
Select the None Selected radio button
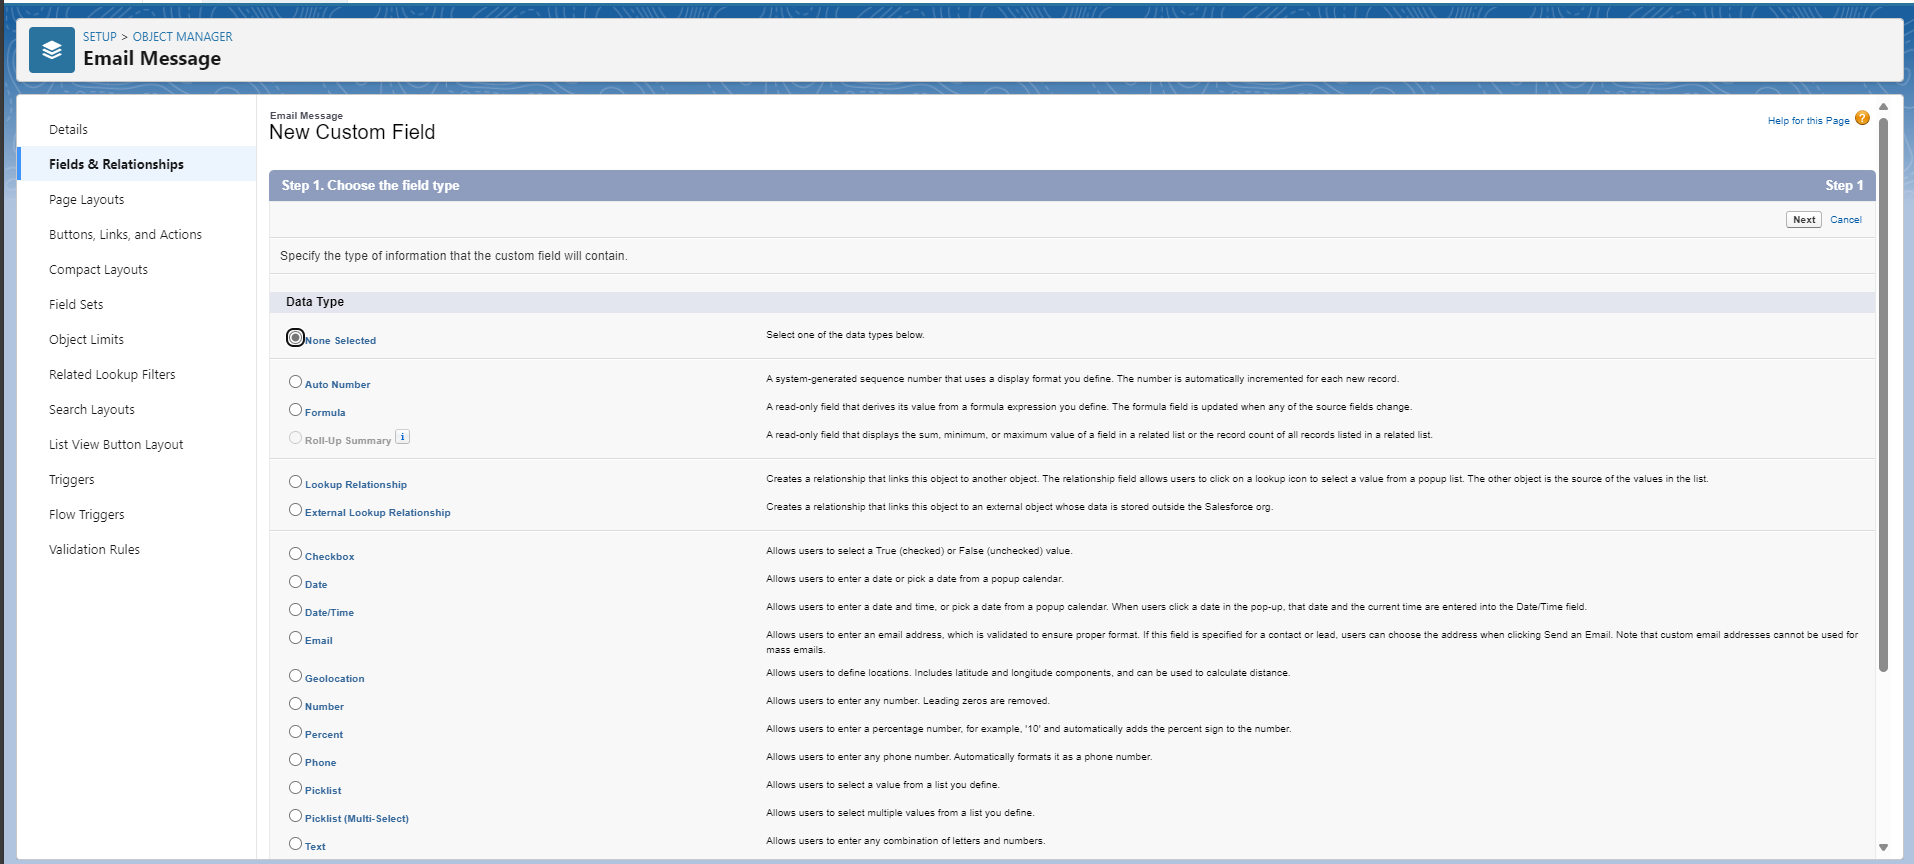pos(295,338)
